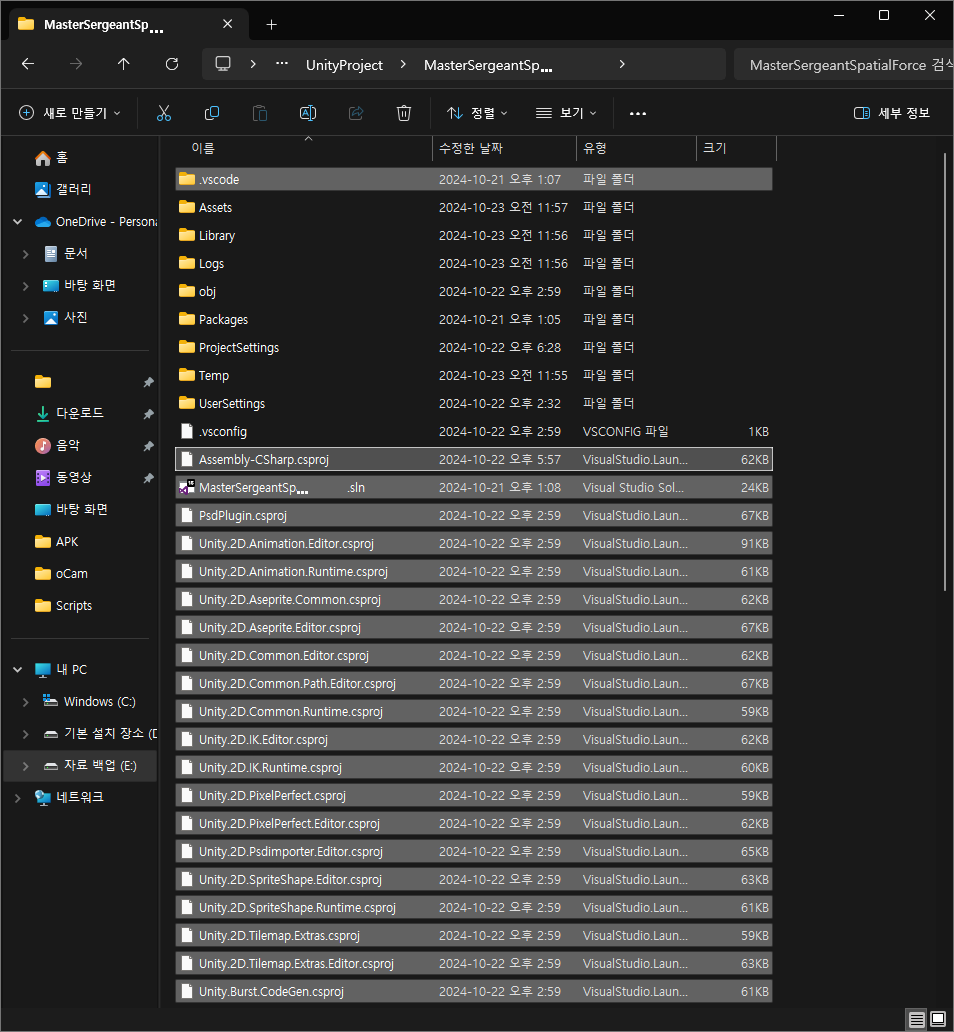Click the Share icon
The image size is (954, 1032).
[x=356, y=113]
